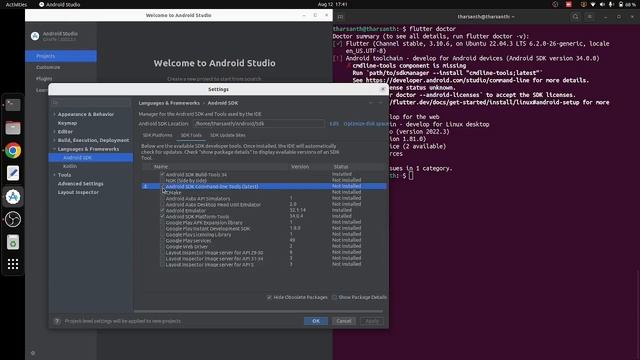The width and height of the screenshot is (640, 360).
Task: Expand Appearance & Behavior settings
Action: [54, 114]
